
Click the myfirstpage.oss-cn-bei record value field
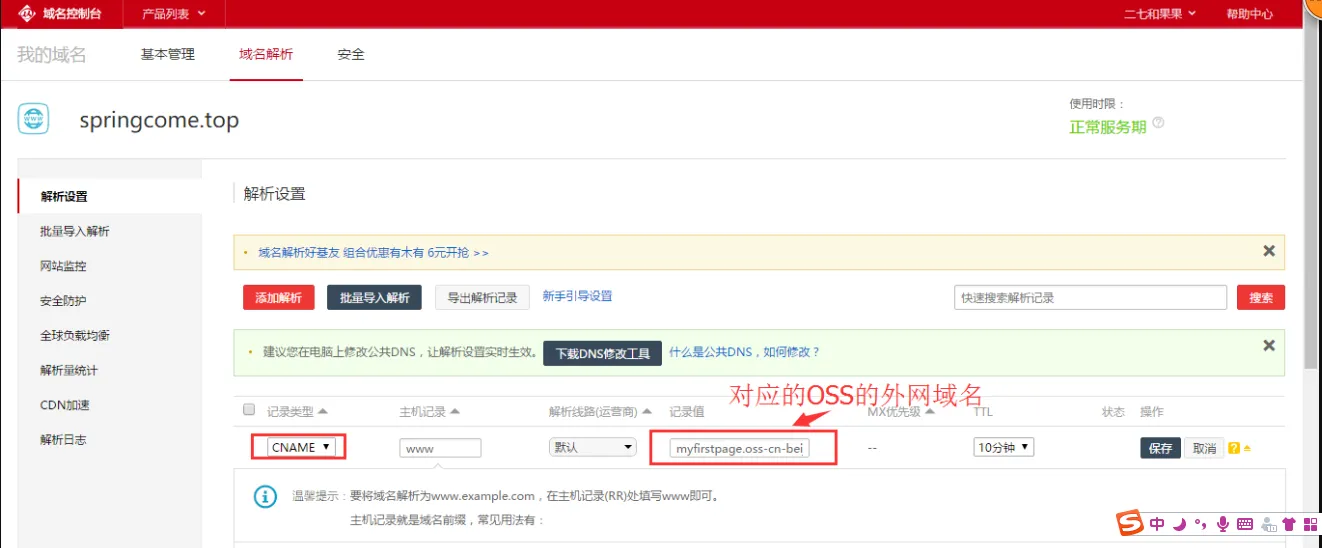click(741, 448)
